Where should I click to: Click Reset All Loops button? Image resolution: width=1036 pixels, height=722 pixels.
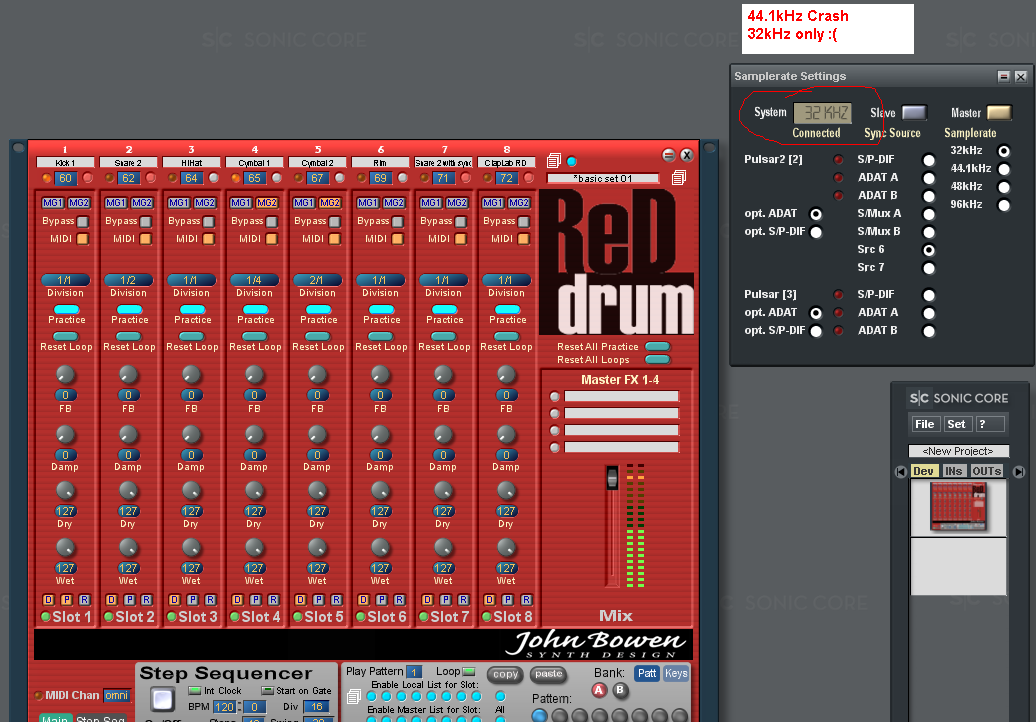pyautogui.click(x=657, y=360)
